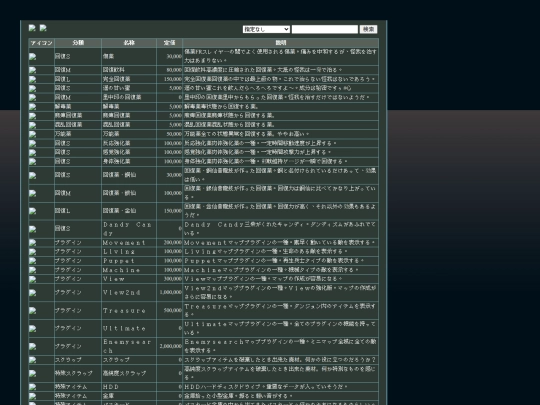The width and height of the screenshot is (540, 405).
Task: Click the icon in the Machine row
Action: [32, 270]
